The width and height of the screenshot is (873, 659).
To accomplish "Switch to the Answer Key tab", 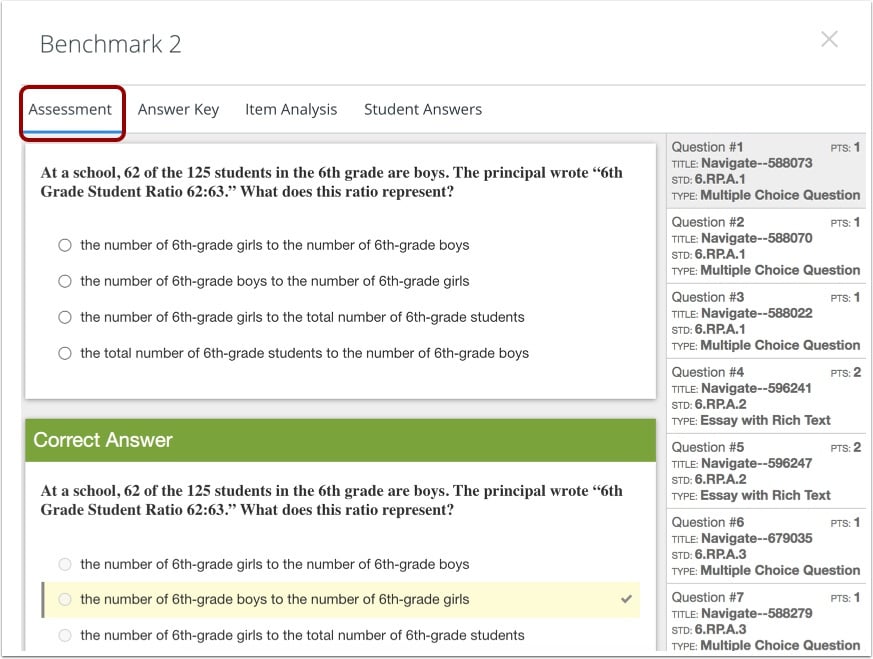I will [178, 109].
